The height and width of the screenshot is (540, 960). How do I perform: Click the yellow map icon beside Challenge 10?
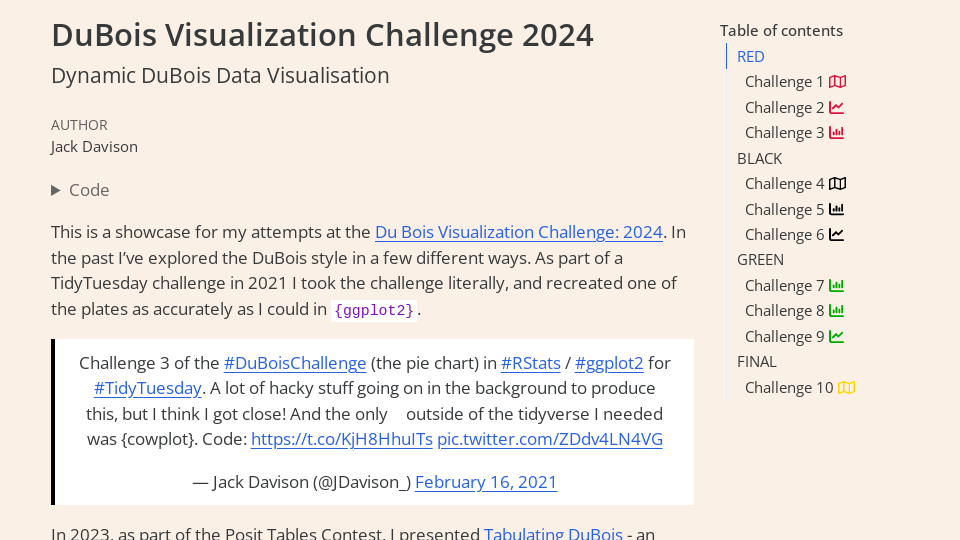pyautogui.click(x=846, y=388)
